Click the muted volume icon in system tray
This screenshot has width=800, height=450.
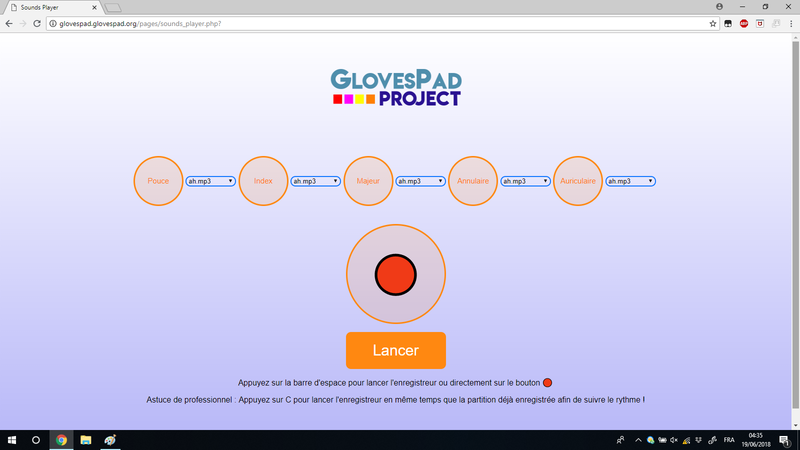click(674, 439)
